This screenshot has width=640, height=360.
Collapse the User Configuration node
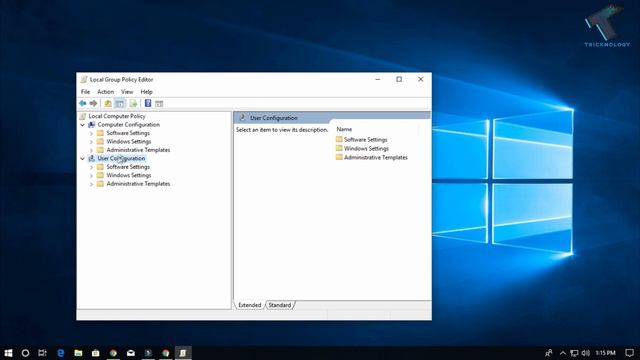click(x=82, y=158)
